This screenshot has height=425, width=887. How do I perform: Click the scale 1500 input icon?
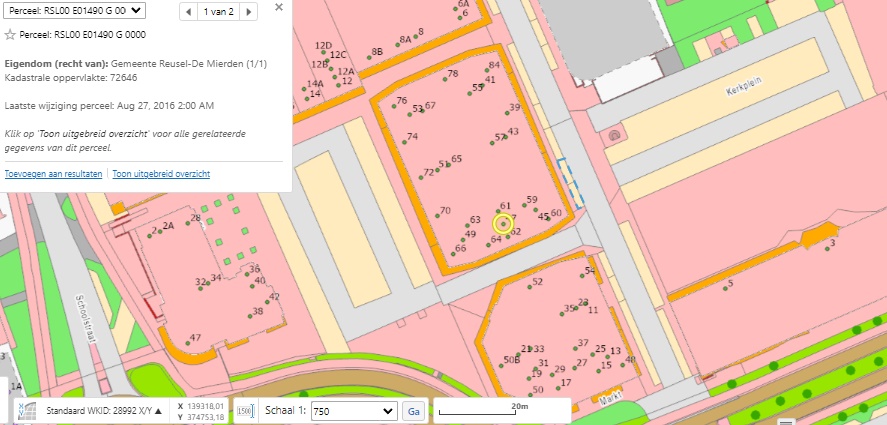coord(244,411)
